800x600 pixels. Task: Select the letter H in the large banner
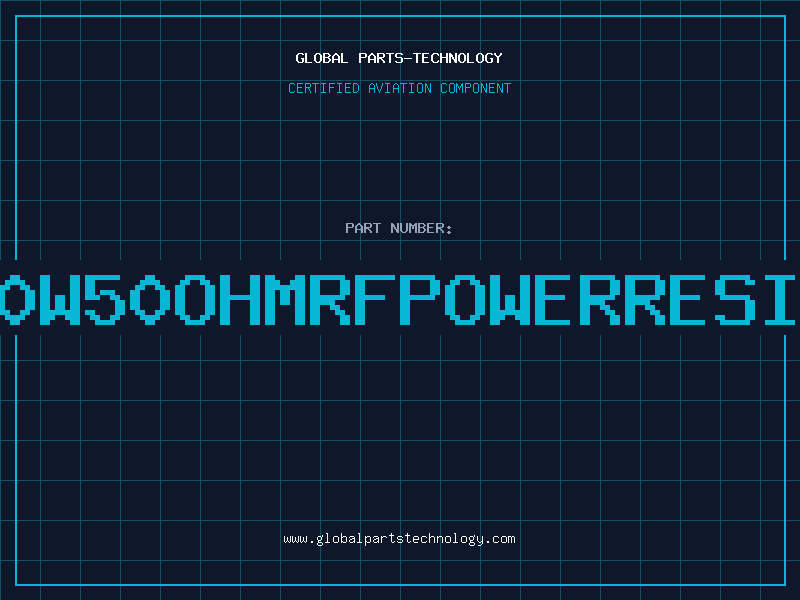[240, 299]
